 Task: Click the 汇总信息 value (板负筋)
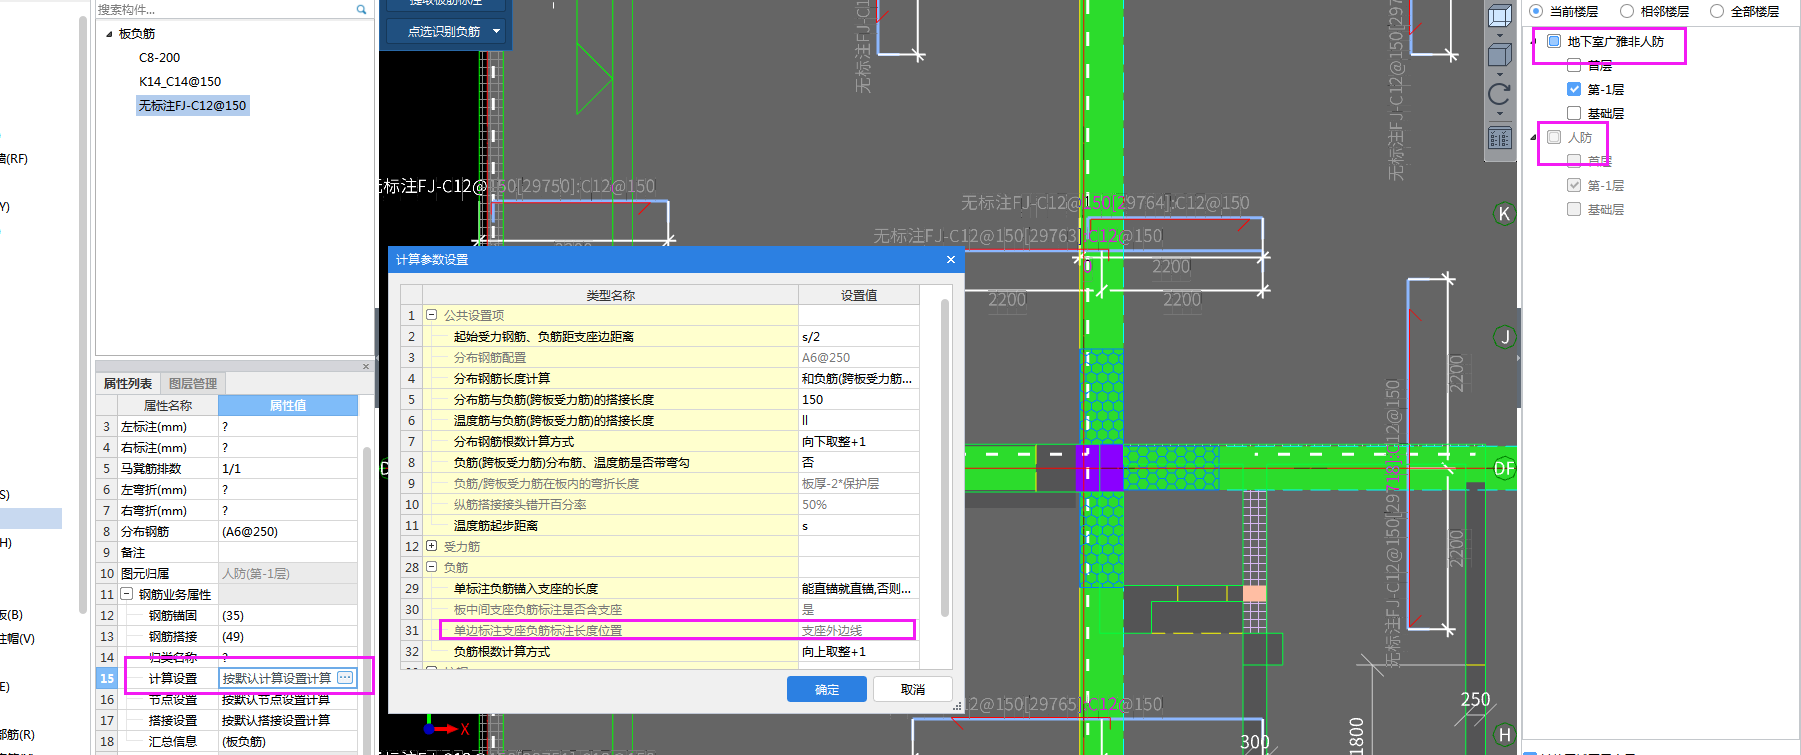click(x=288, y=741)
